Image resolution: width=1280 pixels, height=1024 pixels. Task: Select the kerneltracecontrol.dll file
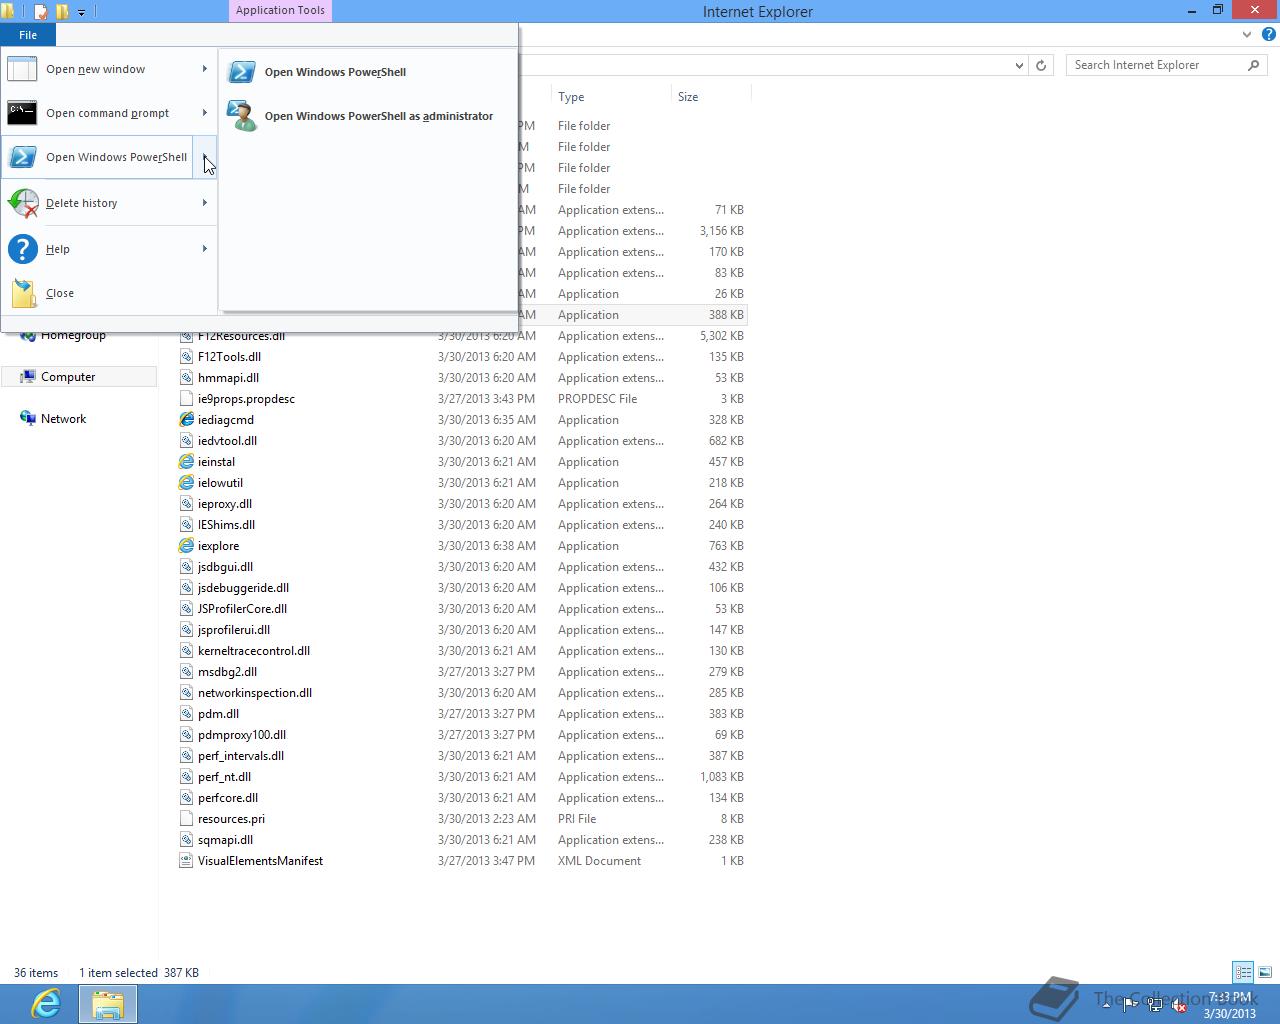(254, 651)
